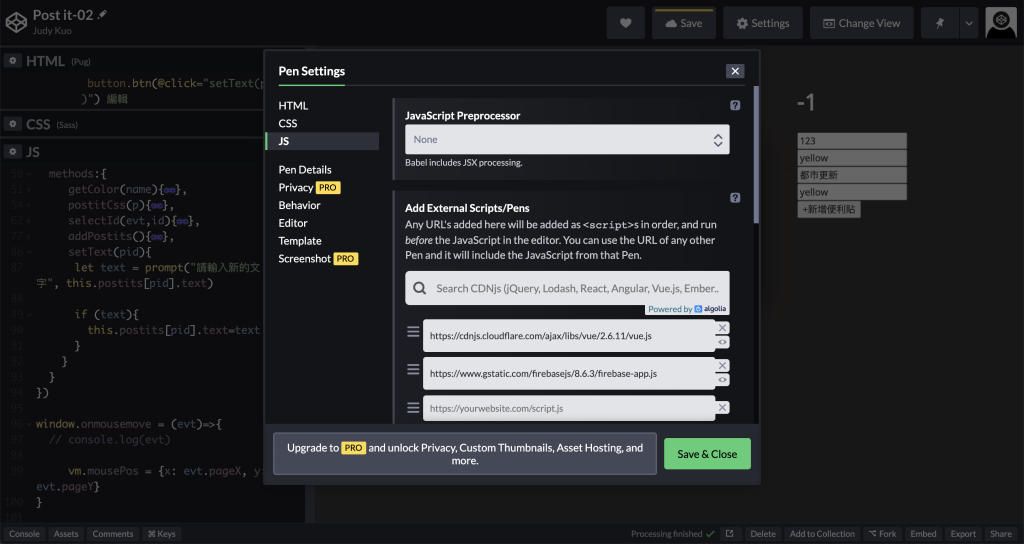The height and width of the screenshot is (544, 1024).
Task: Open the Assets panel
Action: pos(66,534)
